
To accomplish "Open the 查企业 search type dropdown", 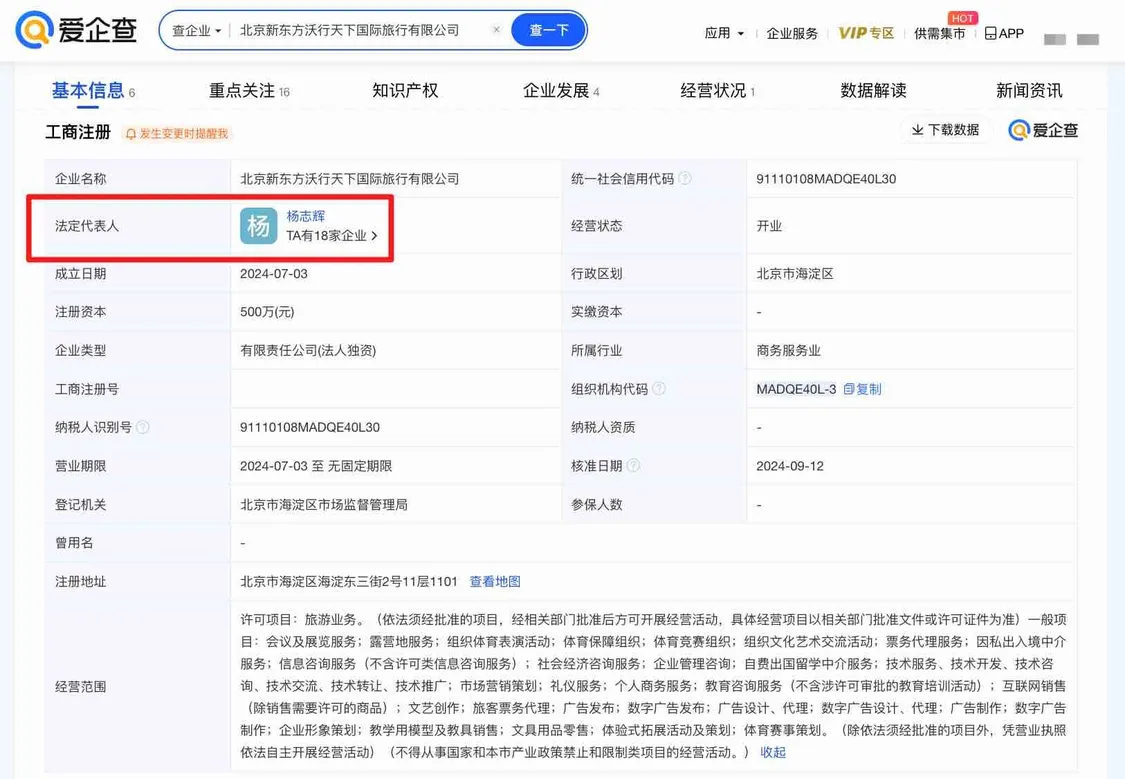I will point(197,31).
